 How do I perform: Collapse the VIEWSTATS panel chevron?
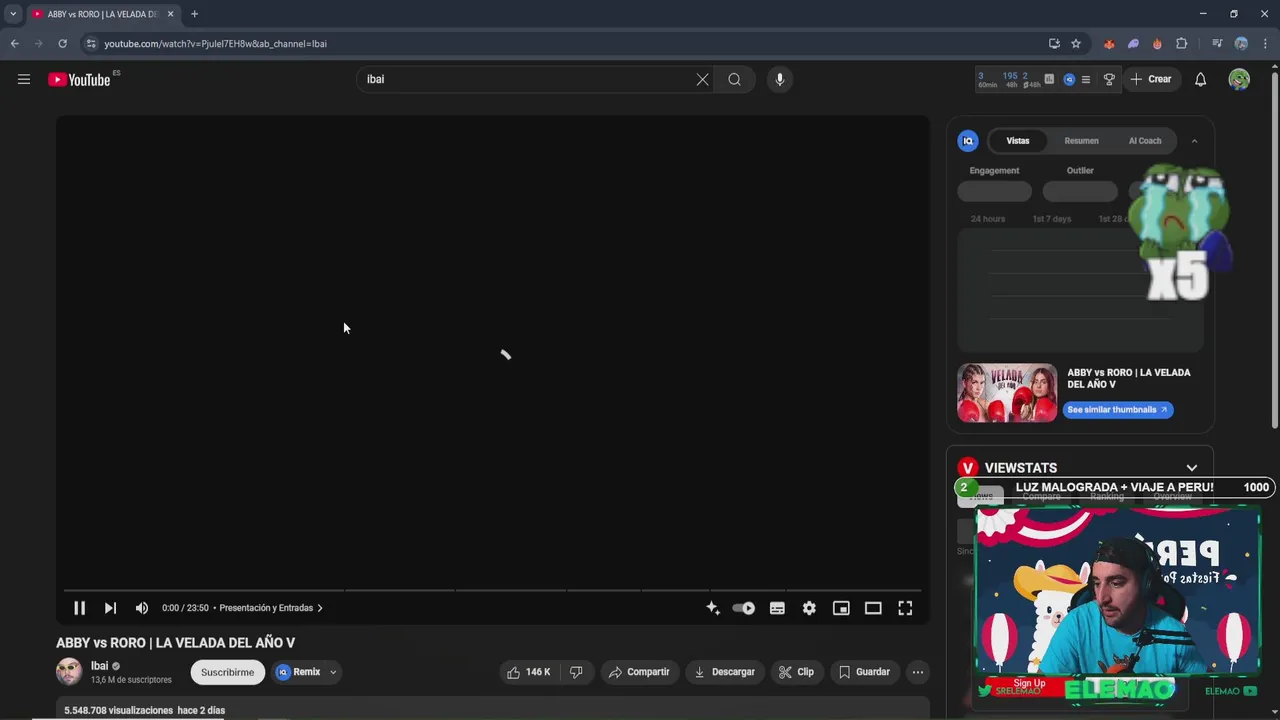(x=1191, y=468)
